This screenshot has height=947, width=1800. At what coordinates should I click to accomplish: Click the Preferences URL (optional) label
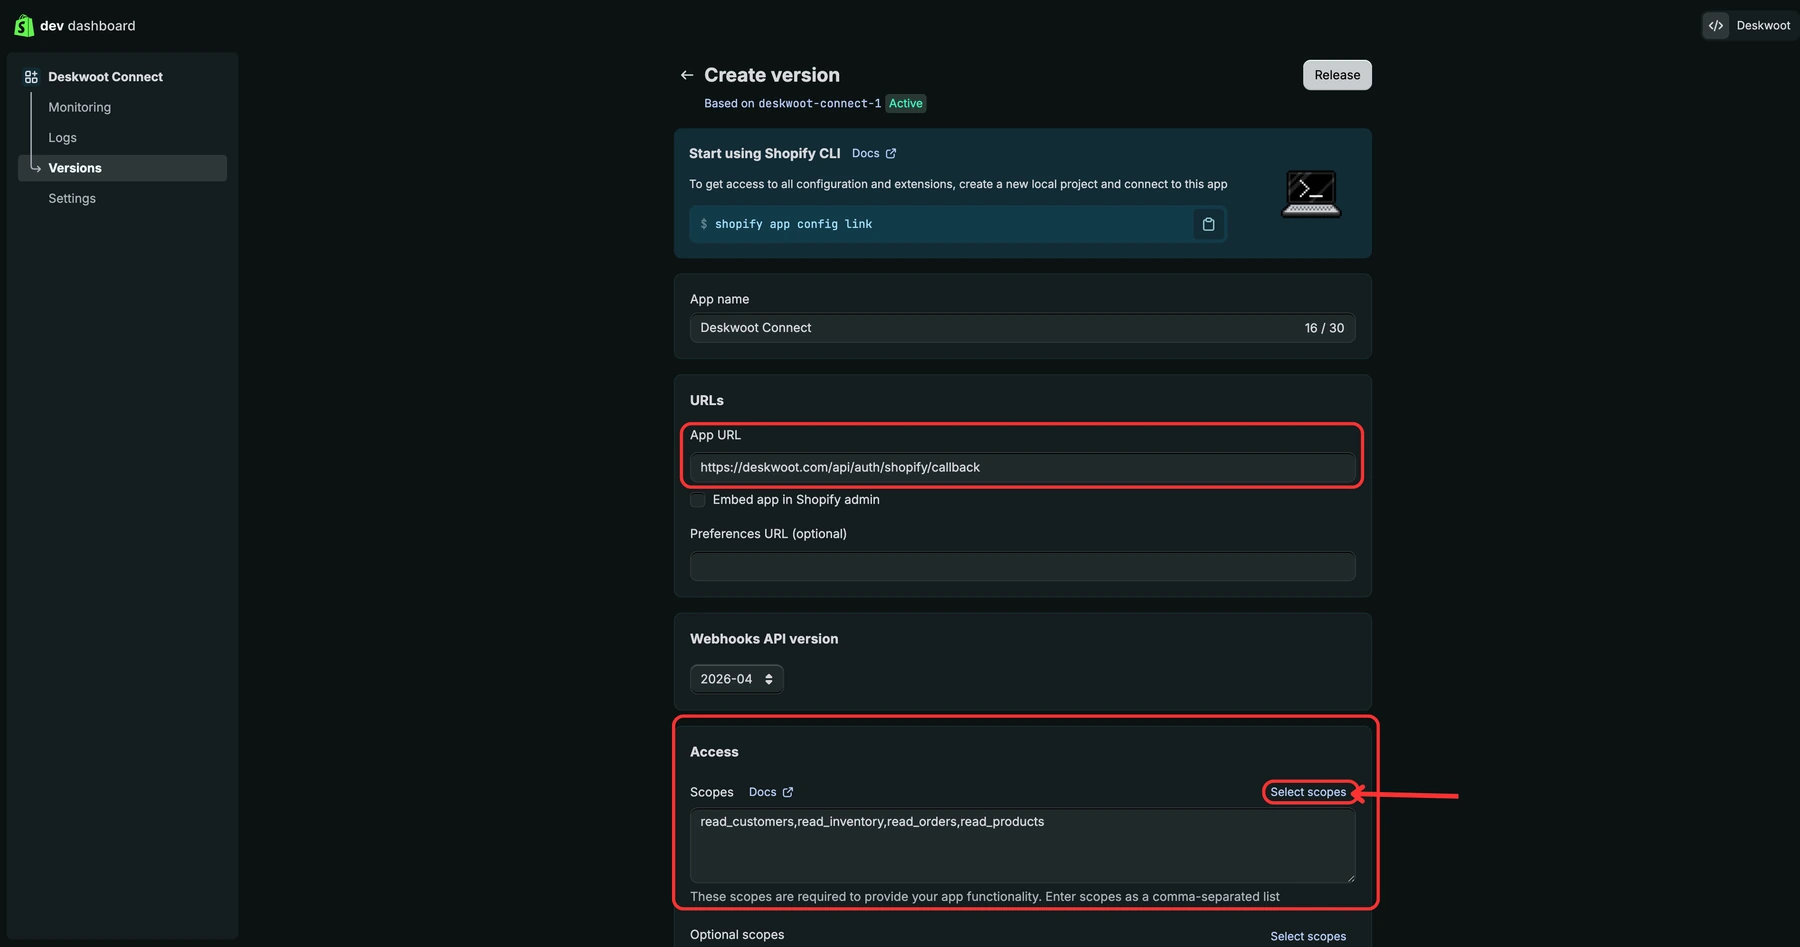[768, 534]
